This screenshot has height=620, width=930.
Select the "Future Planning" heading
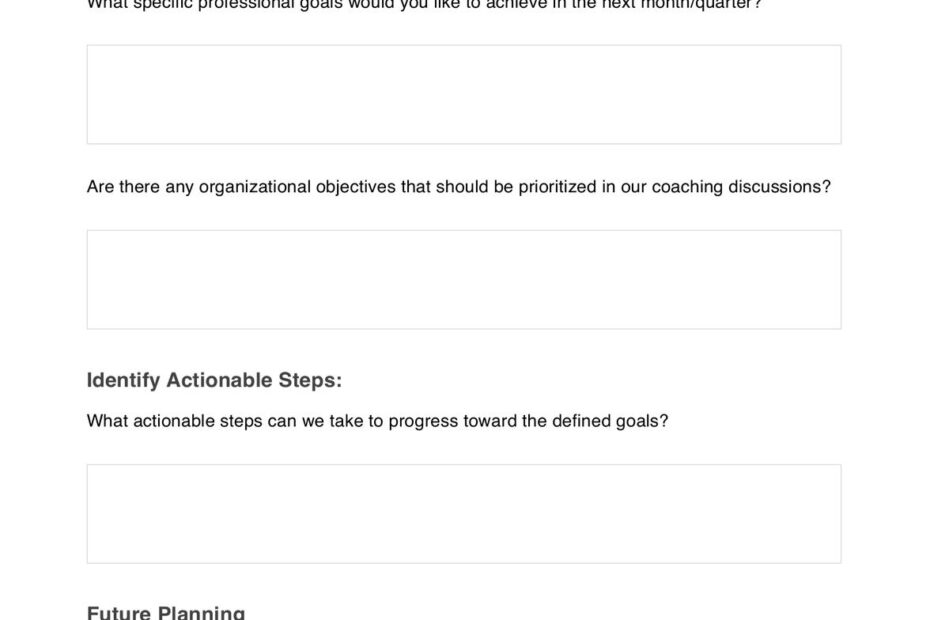[165, 612]
